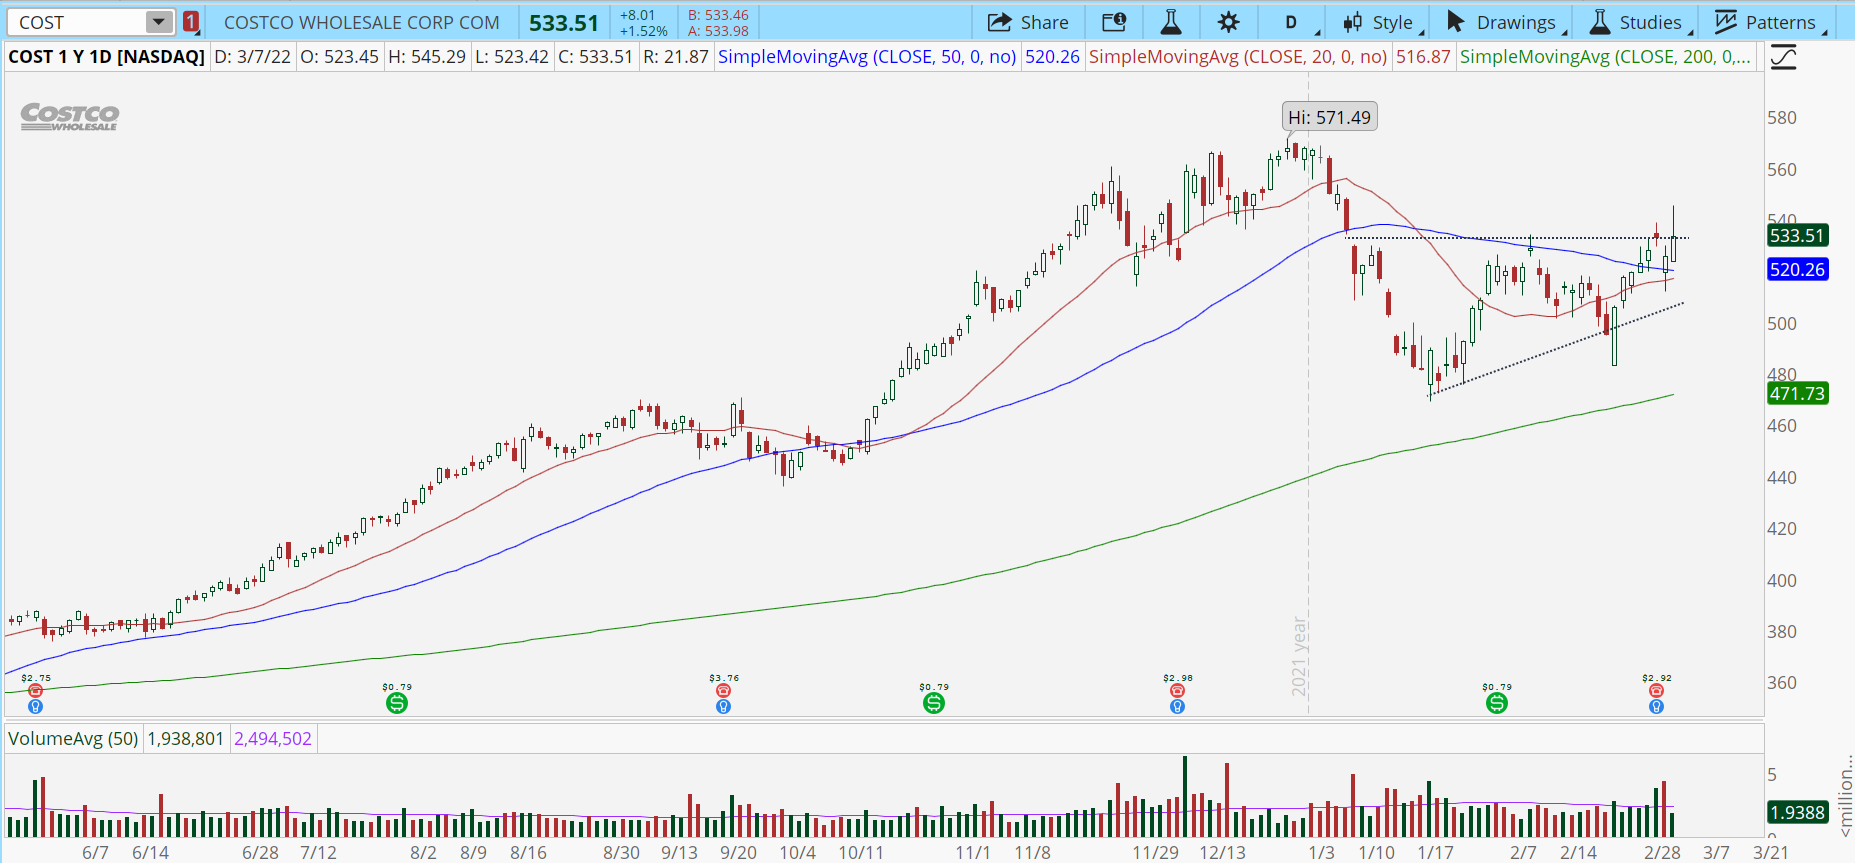This screenshot has height=863, width=1855.
Task: Click the Share button
Action: [x=1028, y=22]
